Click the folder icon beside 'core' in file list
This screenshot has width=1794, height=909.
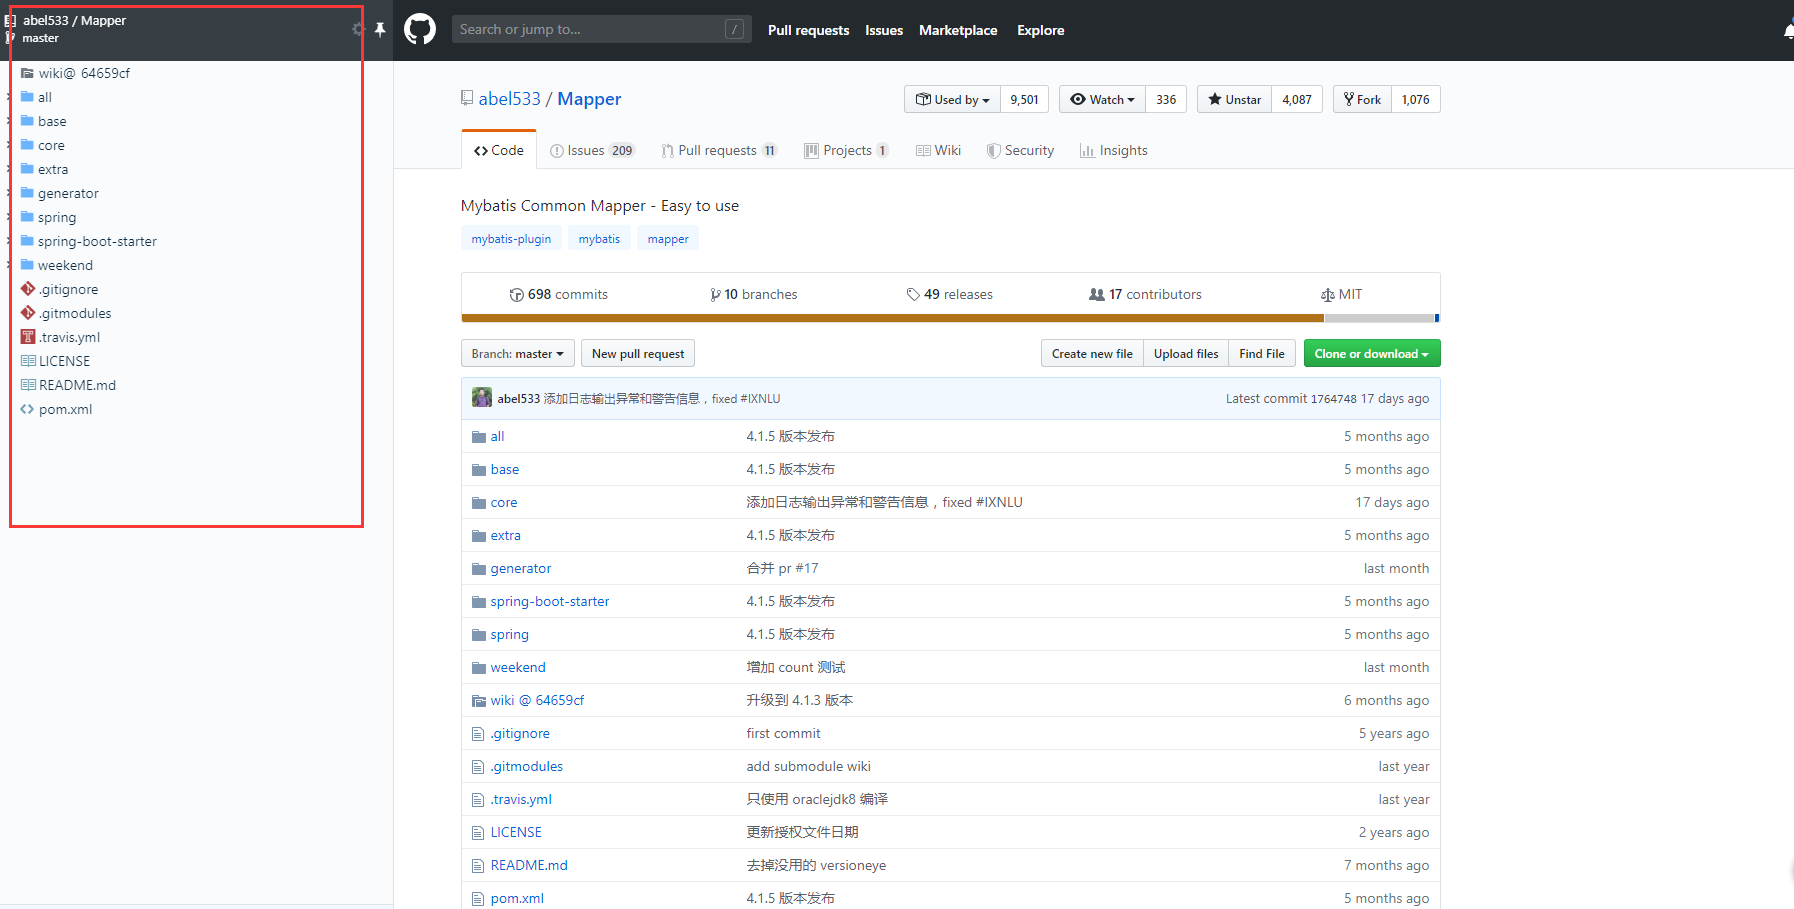[x=478, y=503]
